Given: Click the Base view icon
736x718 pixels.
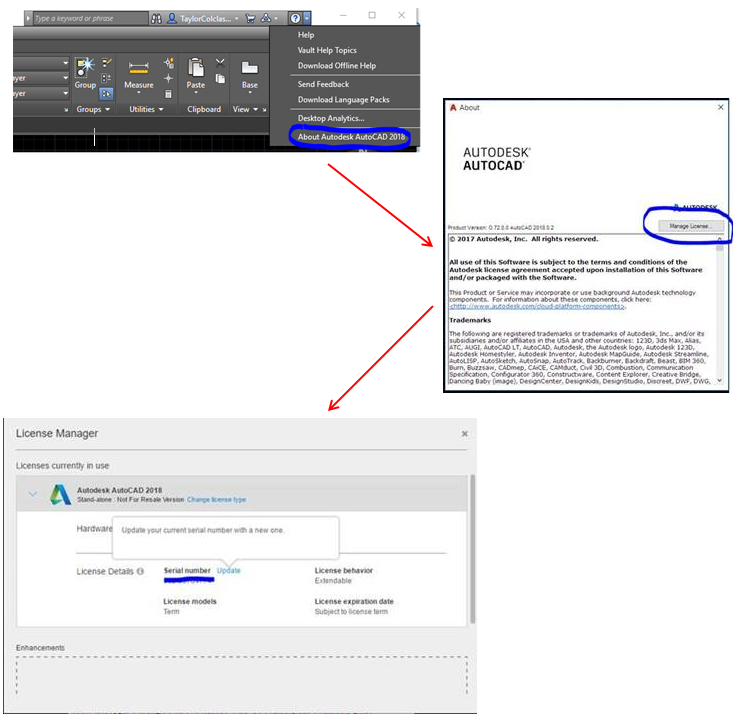Looking at the screenshot, I should point(249,68).
